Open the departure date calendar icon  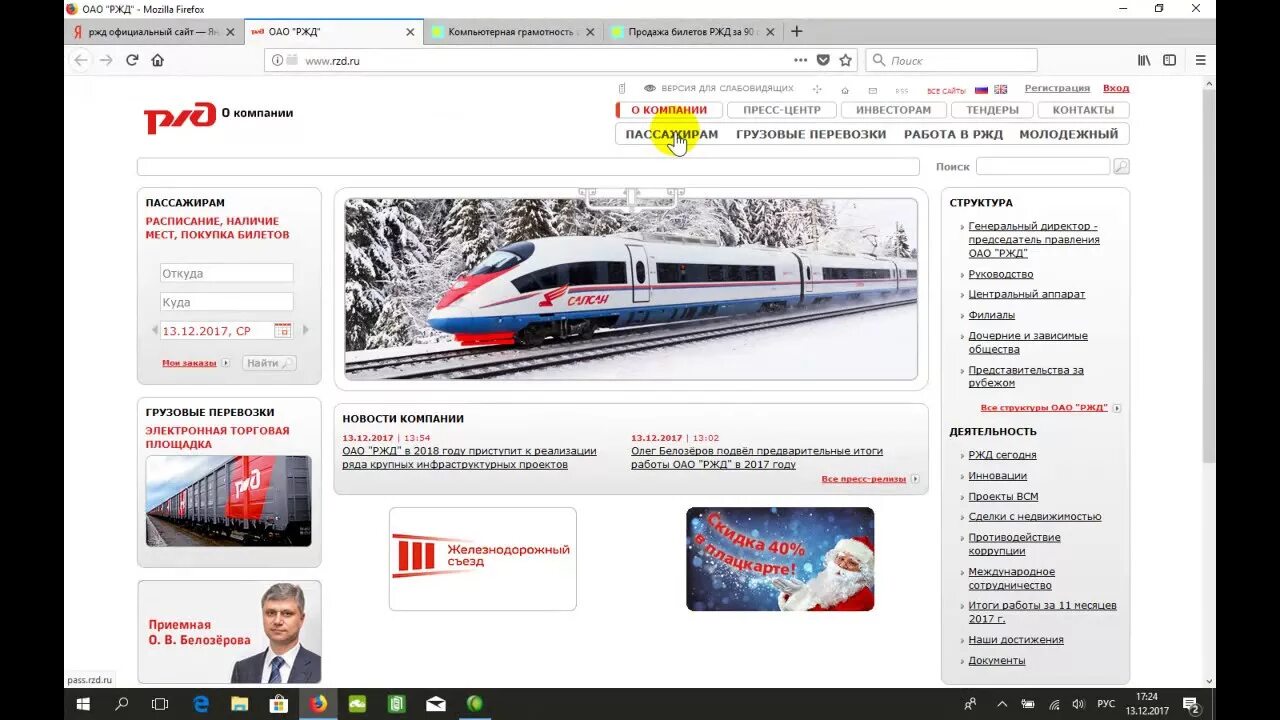[x=283, y=330]
